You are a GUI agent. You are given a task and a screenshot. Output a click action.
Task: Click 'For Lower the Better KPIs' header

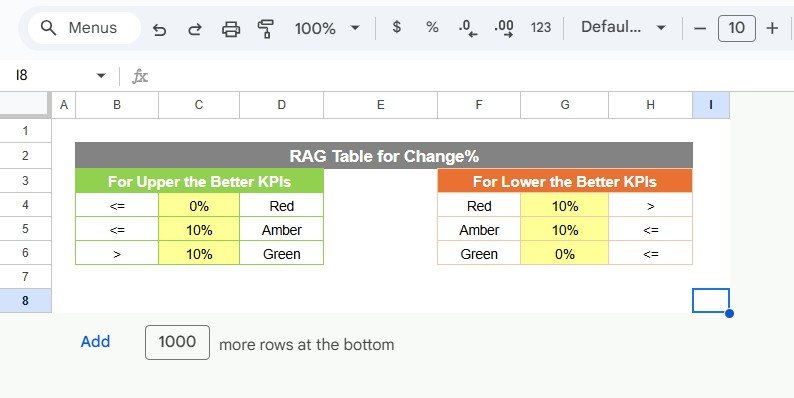pos(565,181)
